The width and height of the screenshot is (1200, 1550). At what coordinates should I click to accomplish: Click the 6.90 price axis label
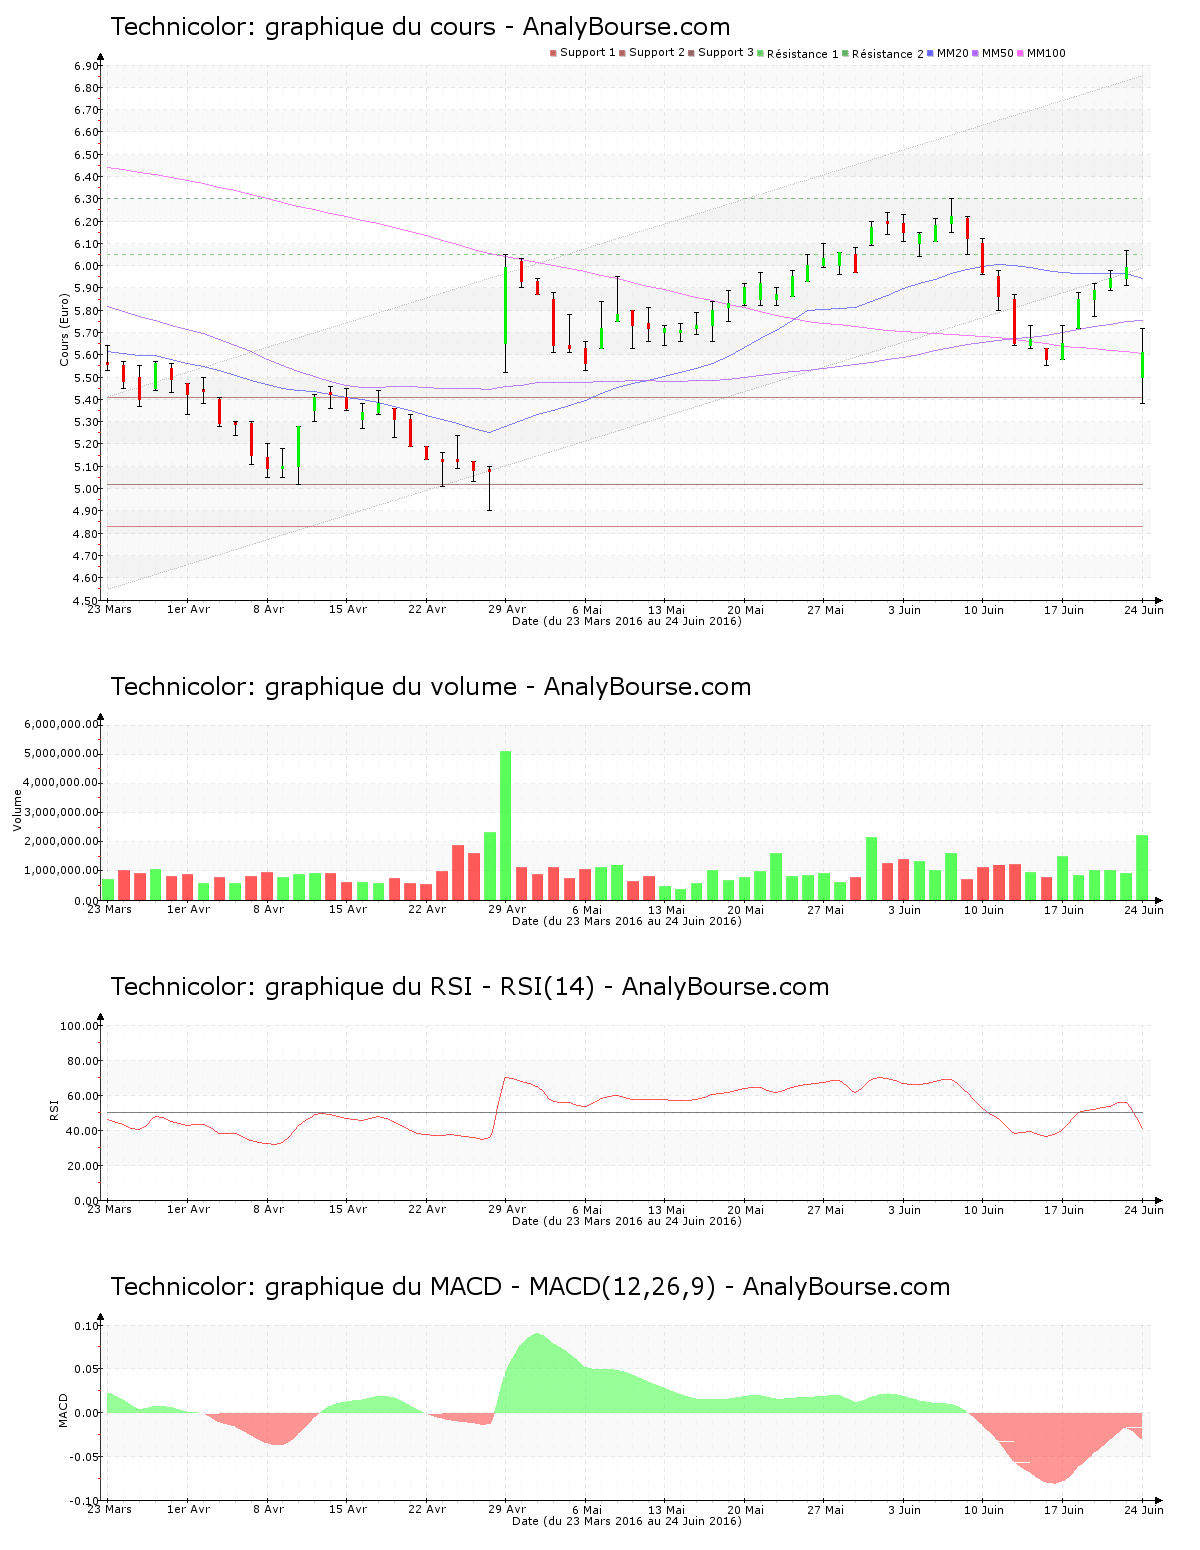click(86, 66)
